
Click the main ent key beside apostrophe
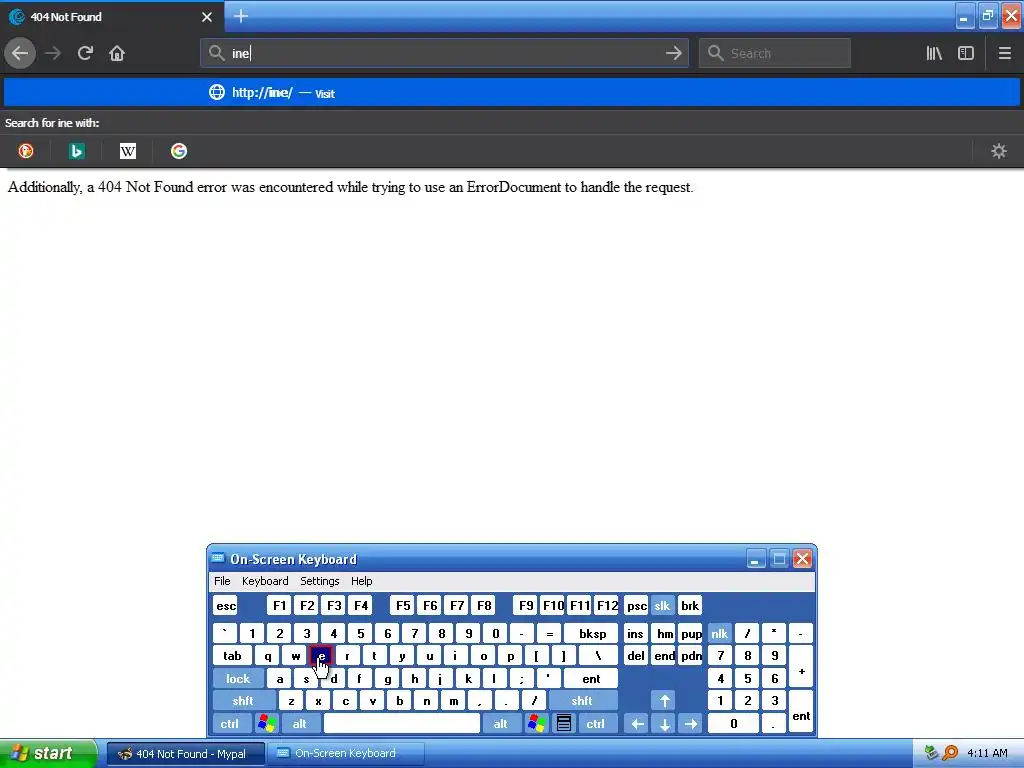pos(591,679)
